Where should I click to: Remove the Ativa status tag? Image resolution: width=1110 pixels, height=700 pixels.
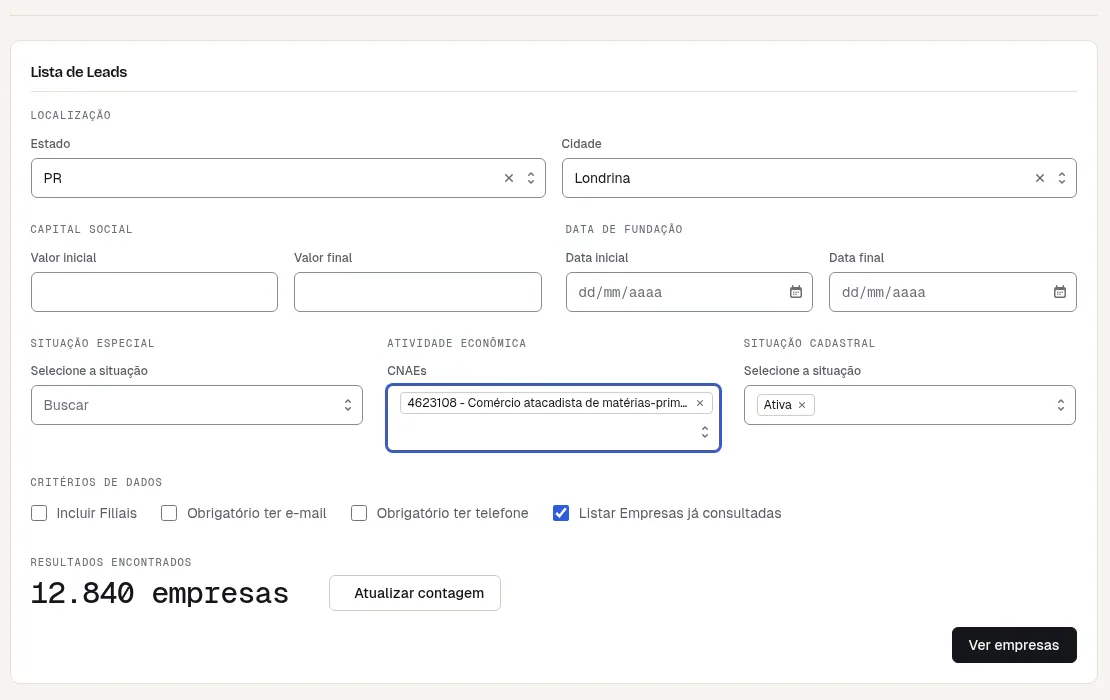(x=802, y=405)
